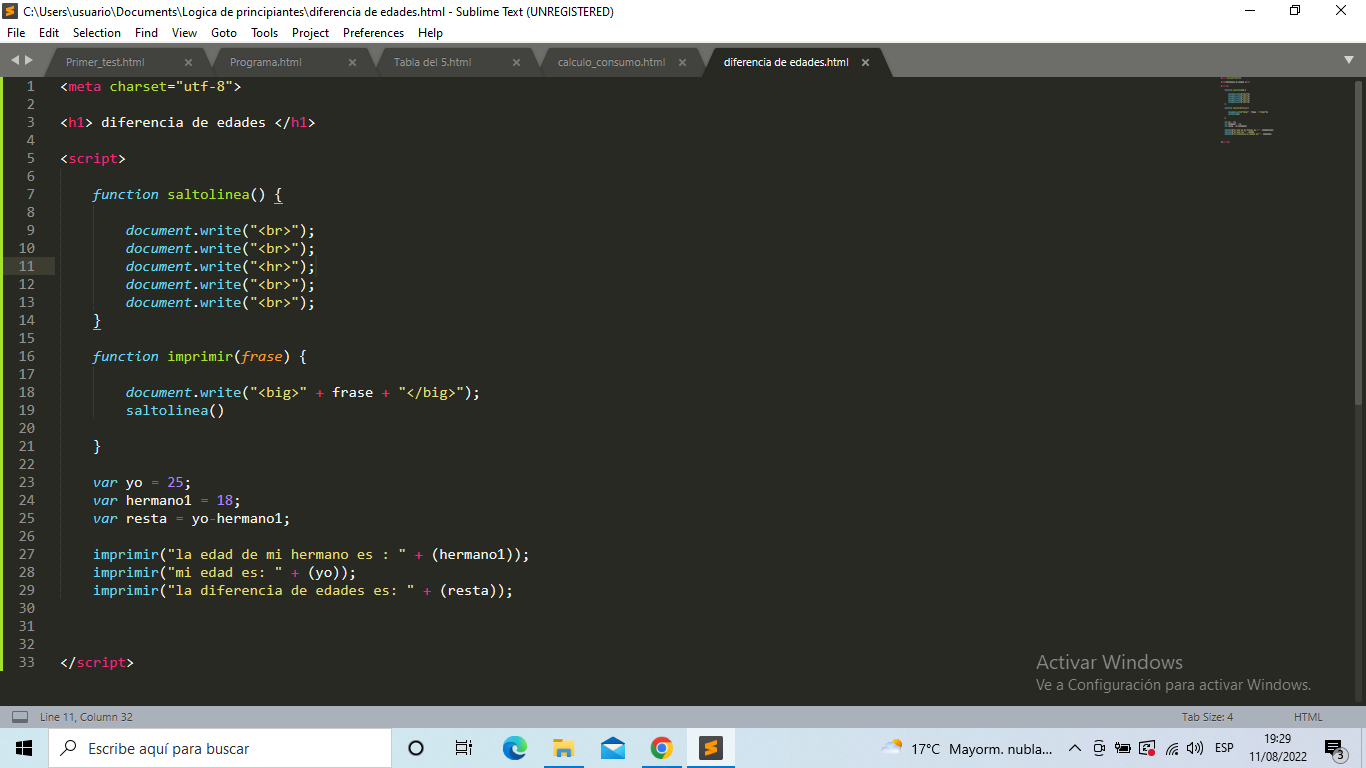
Task: Close the Programa.html tab
Action: pos(352,62)
